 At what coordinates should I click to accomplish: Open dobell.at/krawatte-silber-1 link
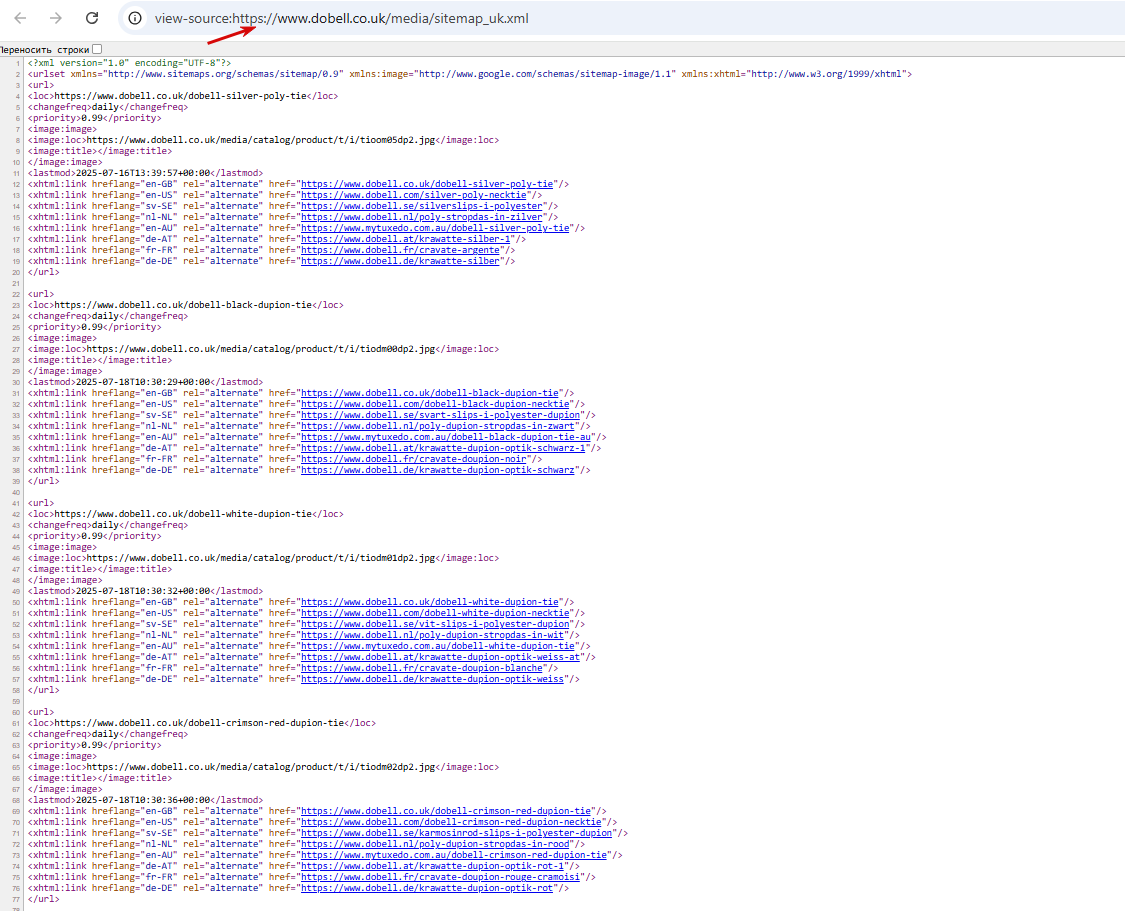pyautogui.click(x=405, y=239)
